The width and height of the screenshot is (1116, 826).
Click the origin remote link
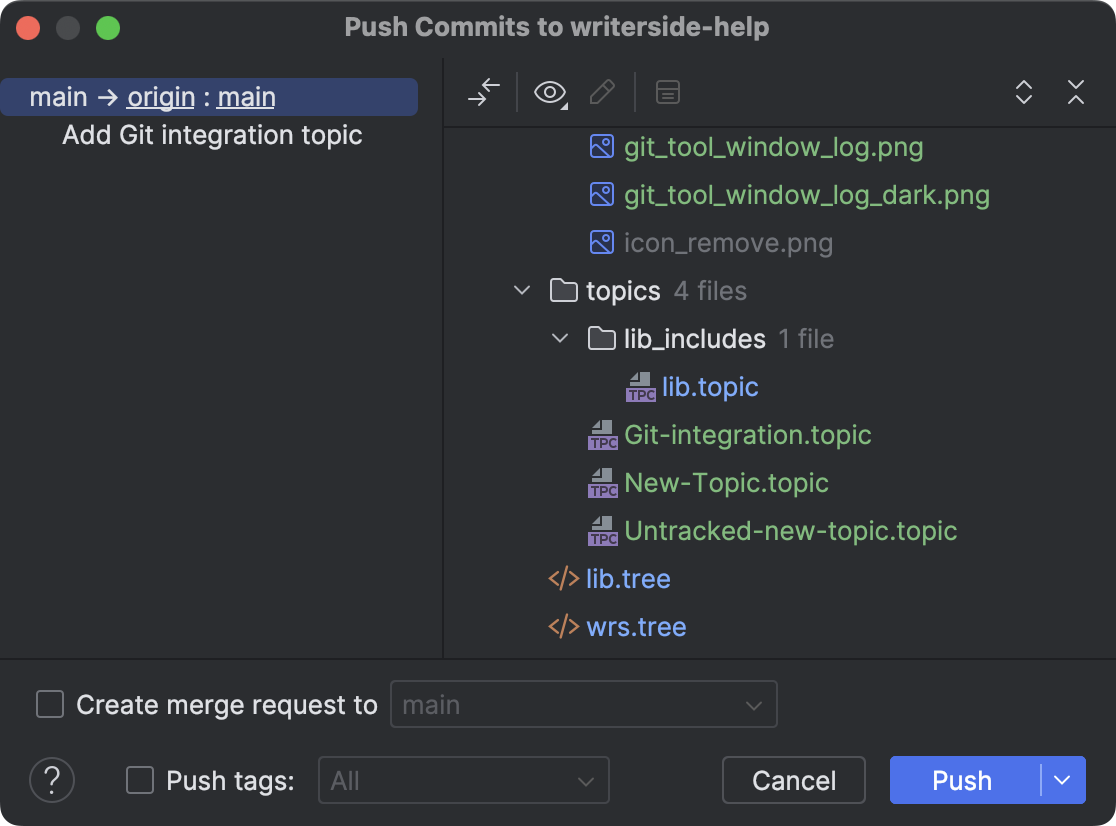coord(160,96)
